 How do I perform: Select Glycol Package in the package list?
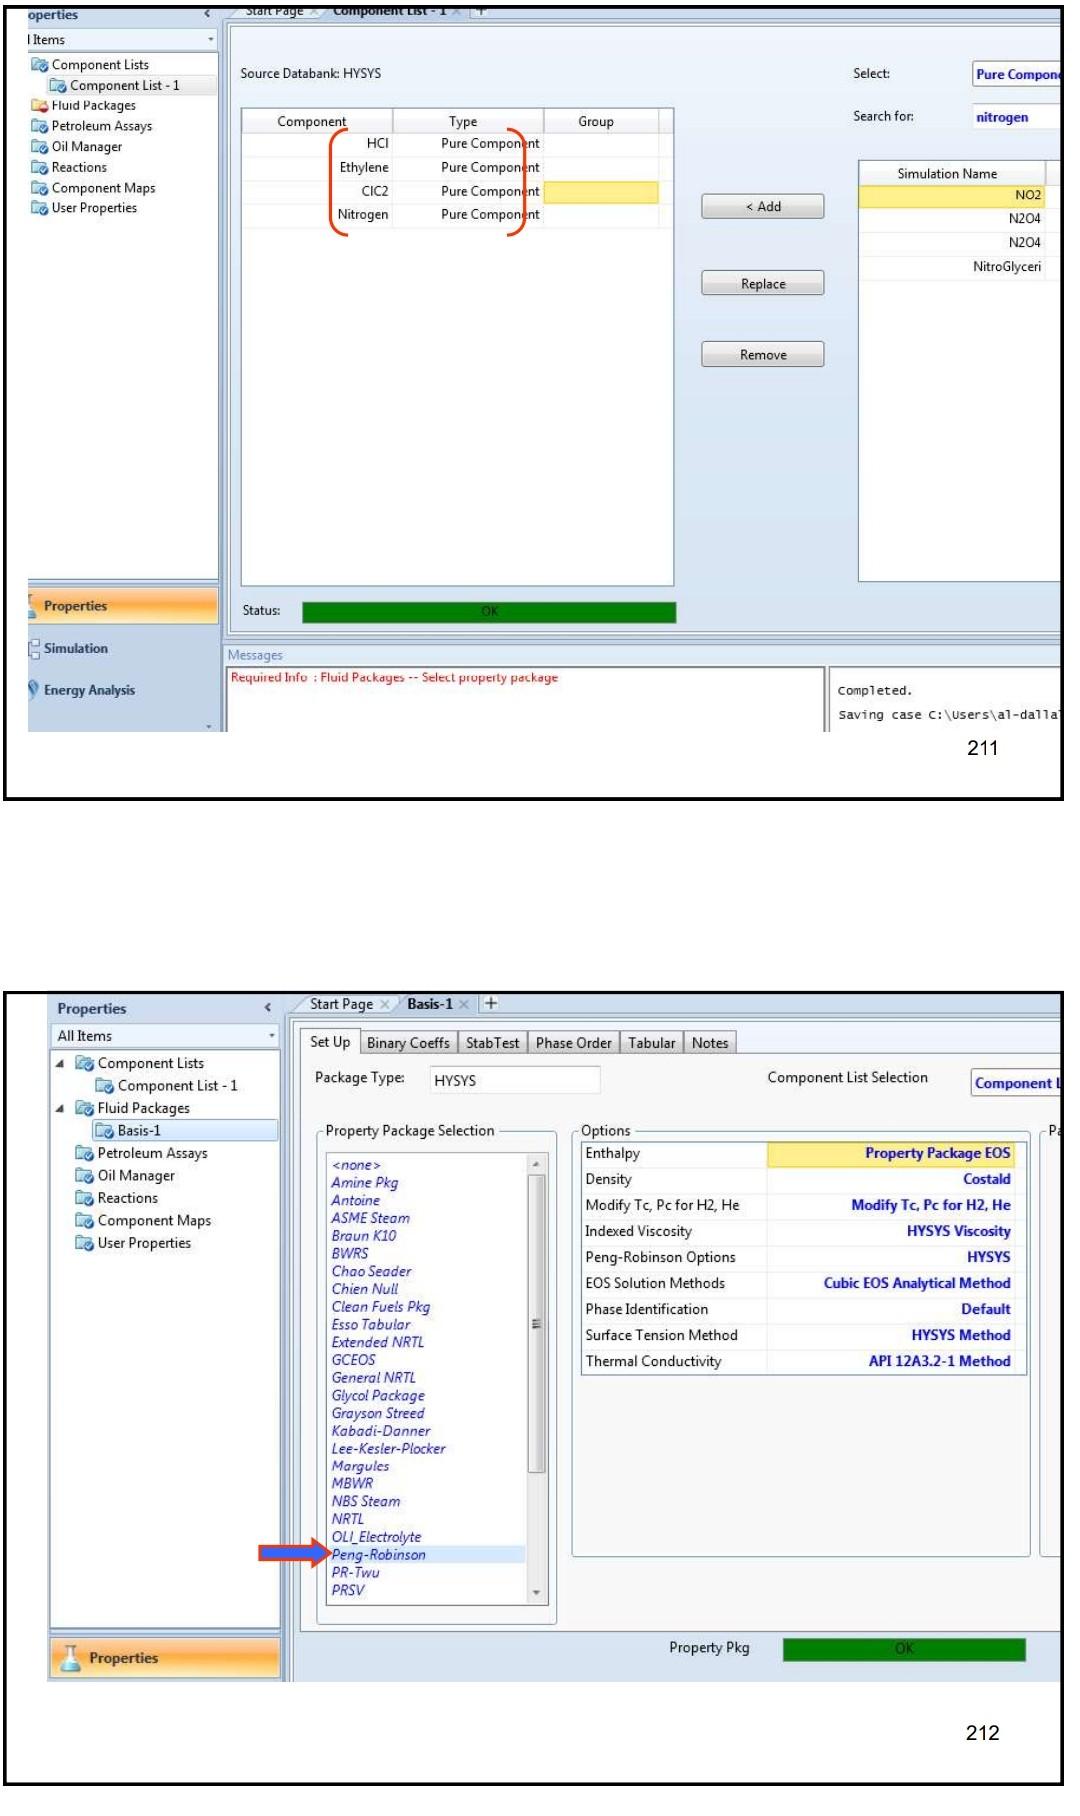click(378, 1396)
